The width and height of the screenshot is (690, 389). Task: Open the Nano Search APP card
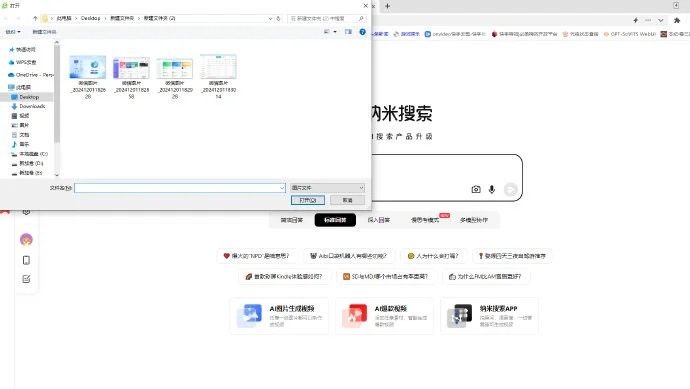click(x=489, y=316)
